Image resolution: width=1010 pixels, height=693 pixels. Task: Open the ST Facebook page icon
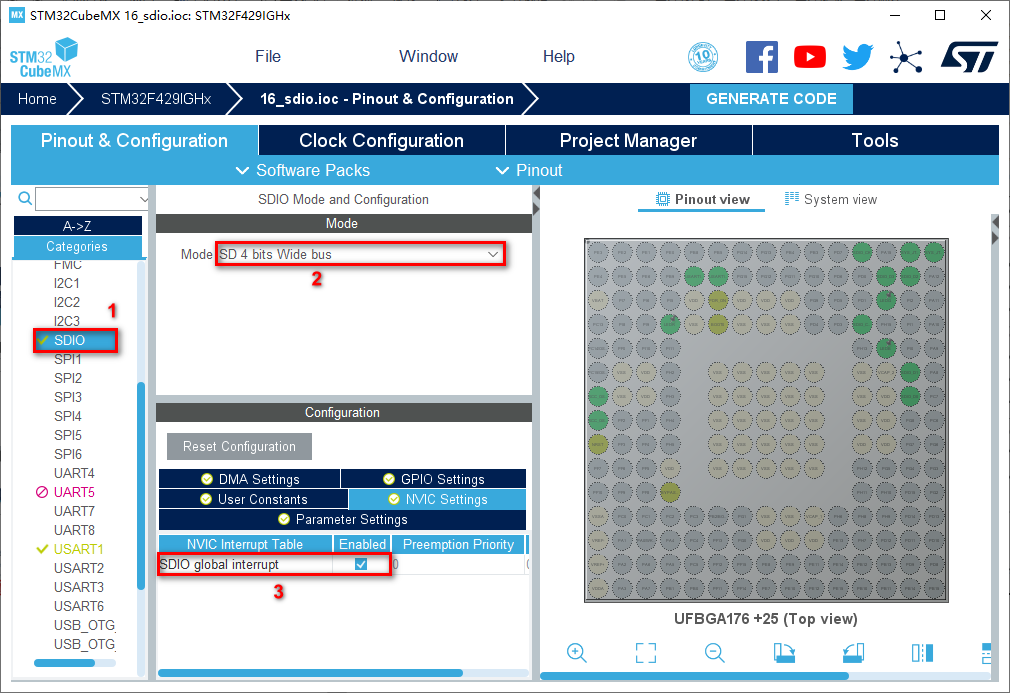point(762,57)
